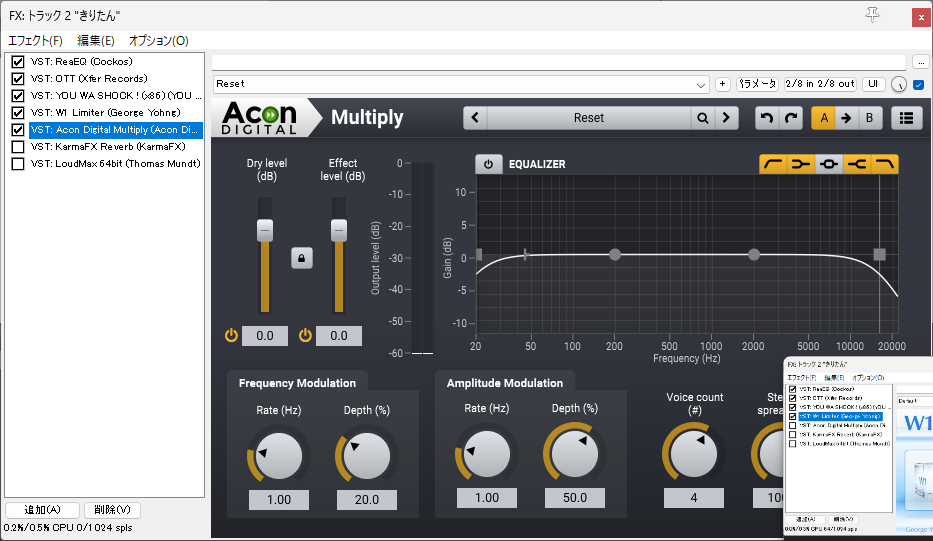Open the preset search magnifier
Viewport: 933px width, 541px height.
click(x=703, y=118)
